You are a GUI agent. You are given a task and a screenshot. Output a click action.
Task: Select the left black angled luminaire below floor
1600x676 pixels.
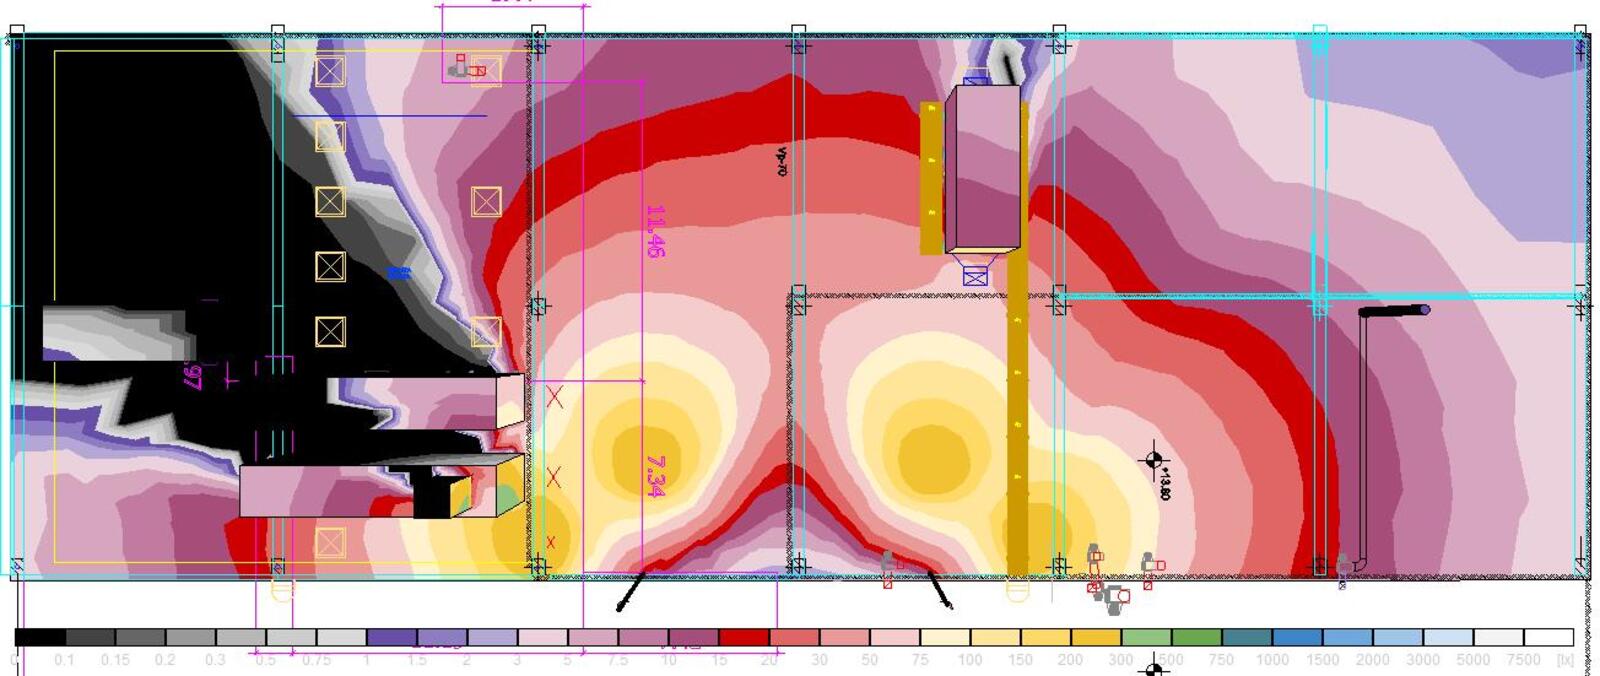click(630, 591)
